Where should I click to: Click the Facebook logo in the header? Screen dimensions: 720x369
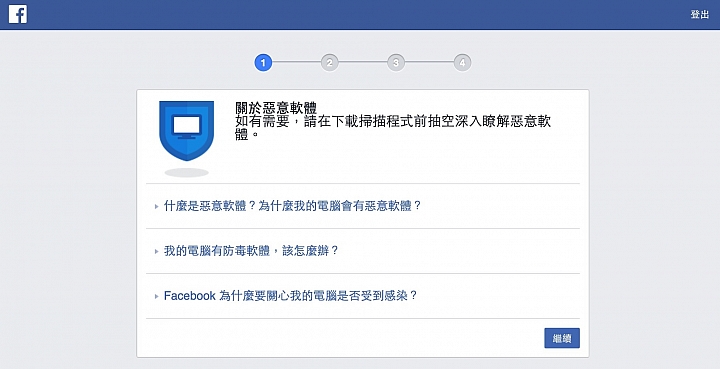17,14
